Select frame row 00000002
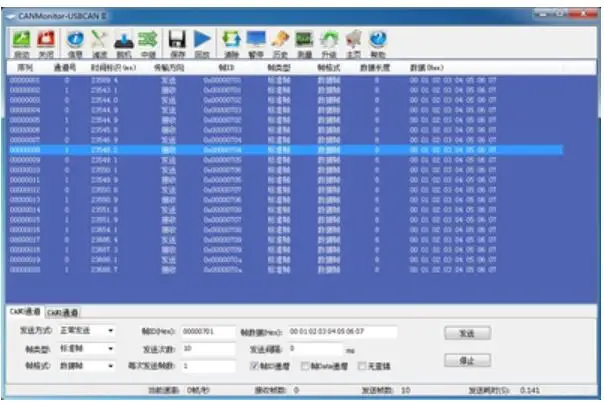Screen dimensions: 604x403 [285, 90]
